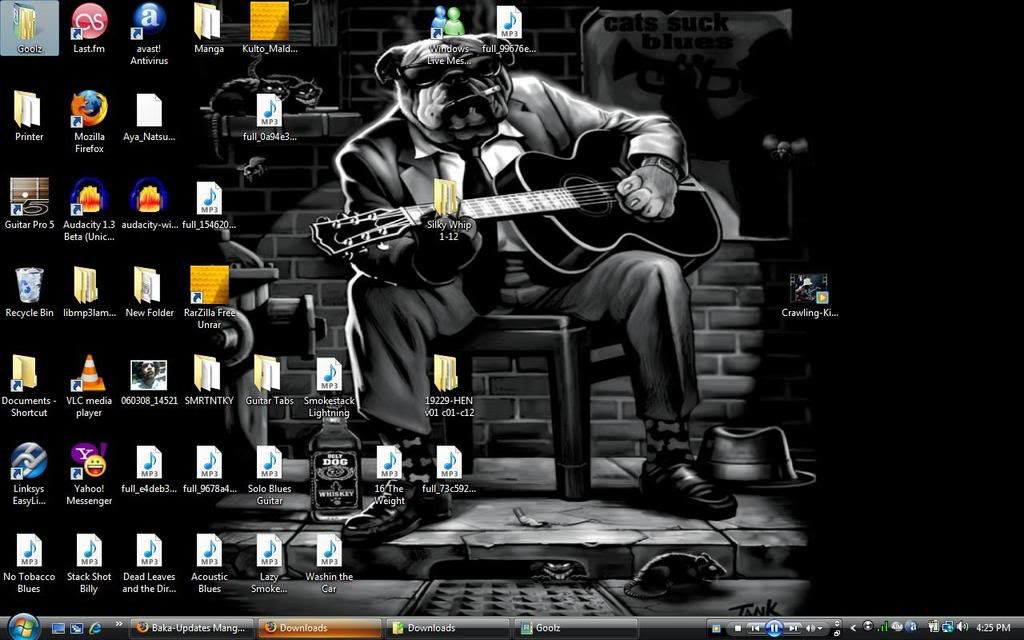1024x640 pixels.
Task: Select the audacity-wi... installer icon
Action: pyautogui.click(x=149, y=203)
